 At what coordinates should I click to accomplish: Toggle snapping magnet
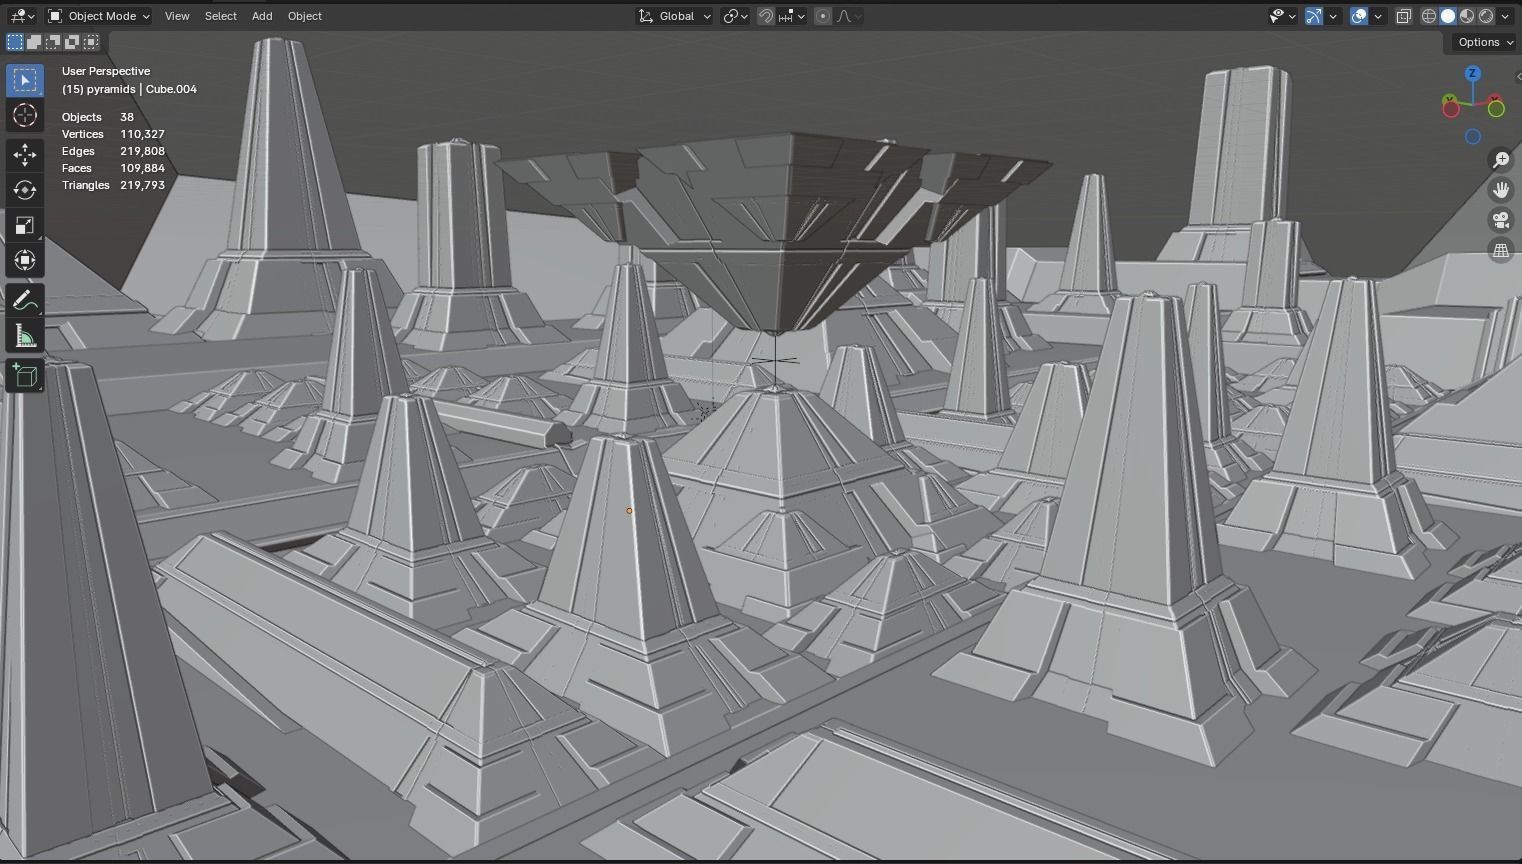click(x=765, y=16)
